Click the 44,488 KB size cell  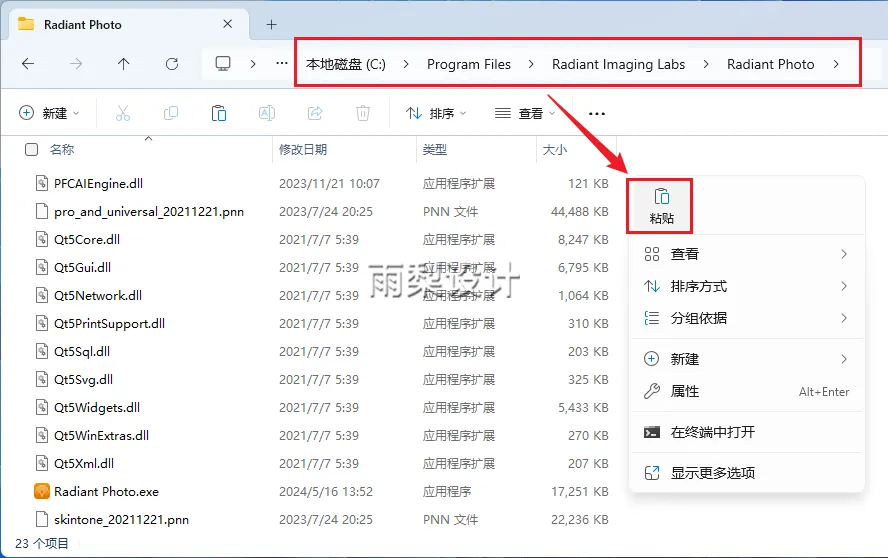(x=579, y=212)
